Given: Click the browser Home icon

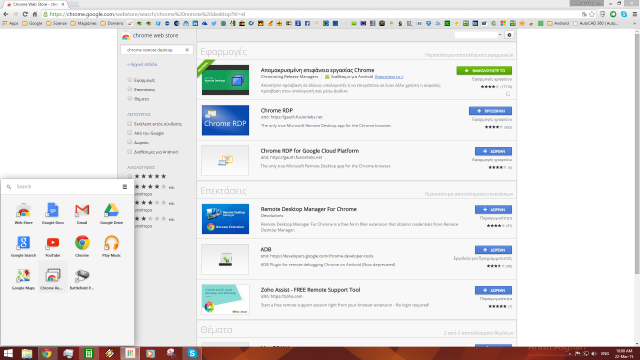Looking at the screenshot, I should [35, 14].
